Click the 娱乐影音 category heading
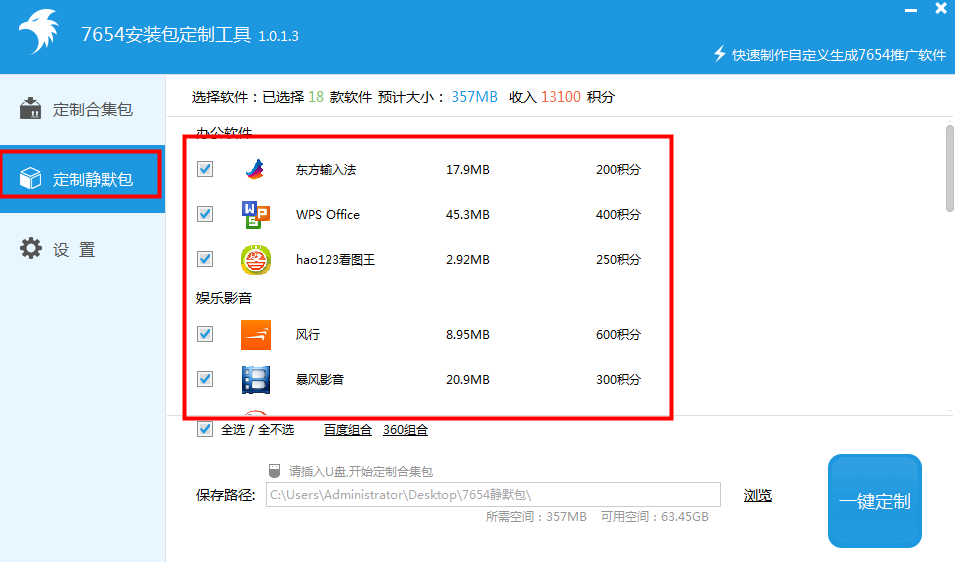Image resolution: width=955 pixels, height=562 pixels. tap(224, 298)
